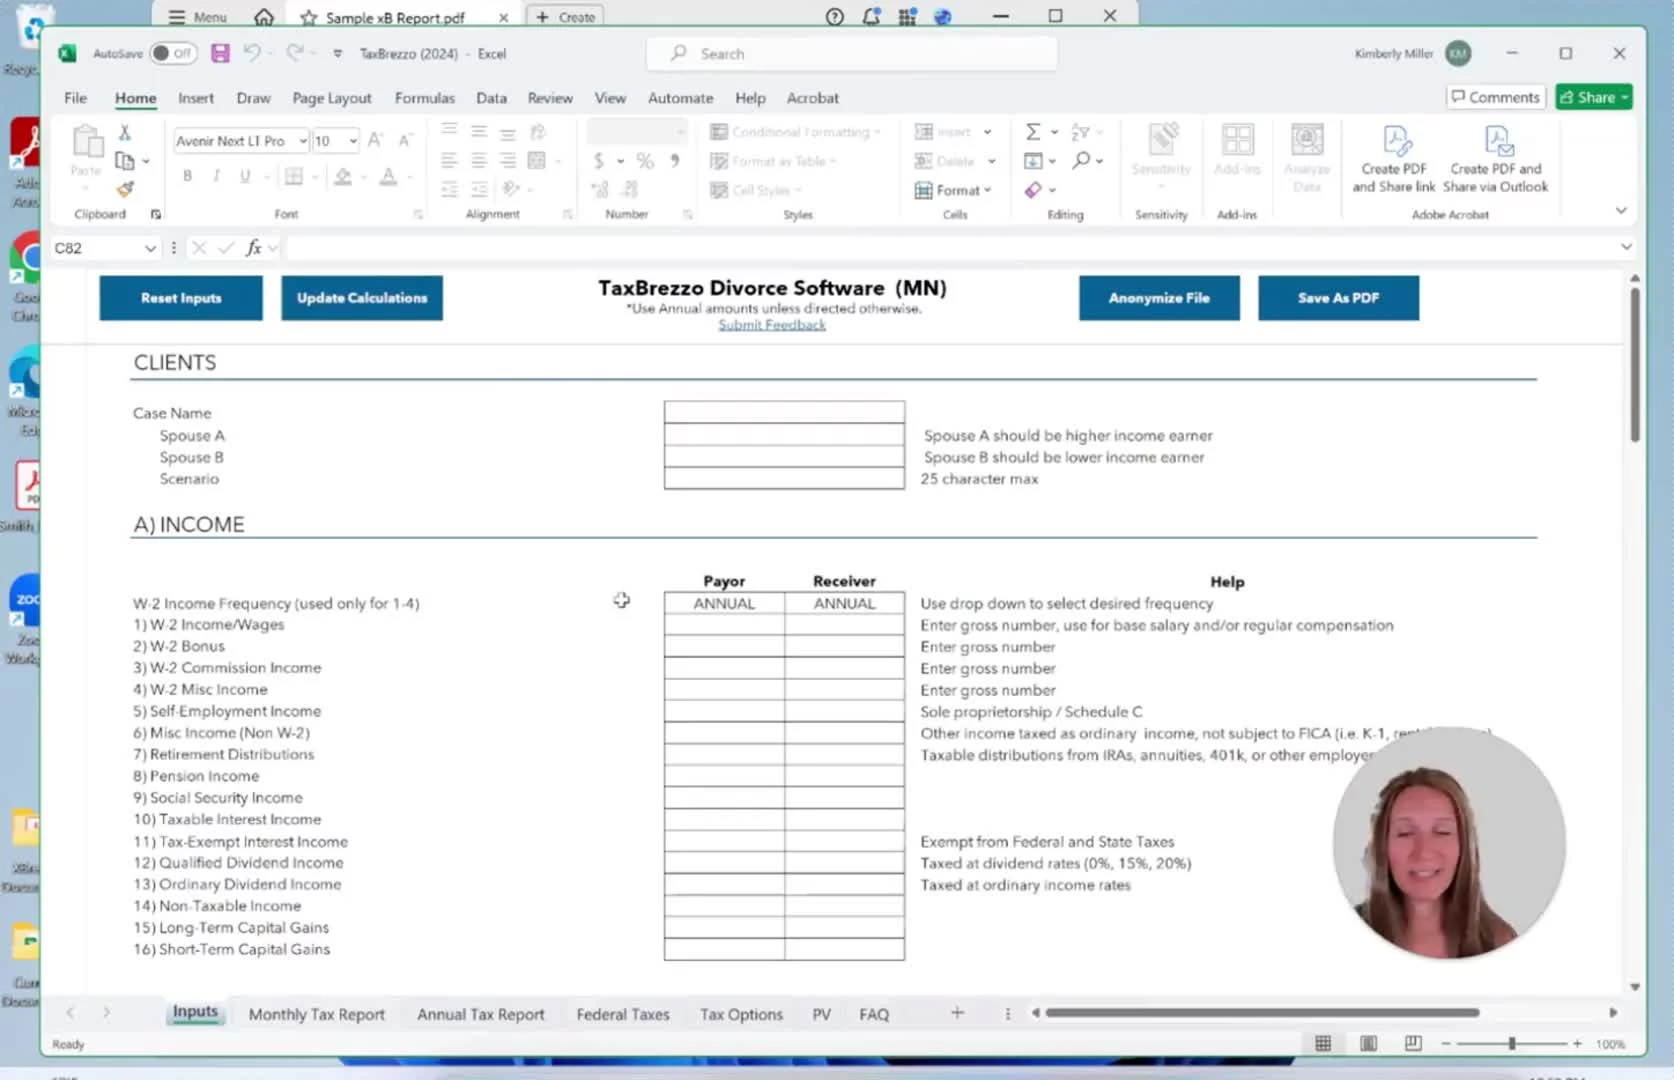Click the vertical scrollbar thumb
This screenshot has width=1674, height=1080.
(1635, 364)
